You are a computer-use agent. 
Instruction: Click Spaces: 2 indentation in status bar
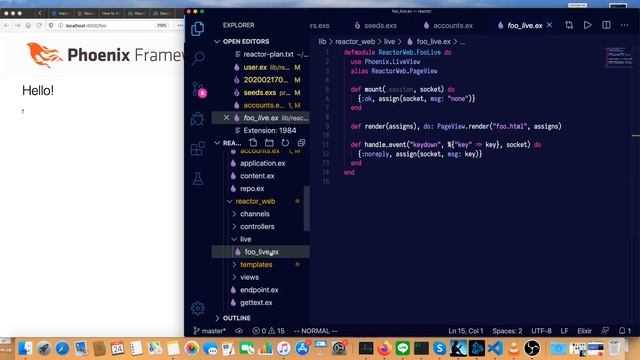pos(507,331)
